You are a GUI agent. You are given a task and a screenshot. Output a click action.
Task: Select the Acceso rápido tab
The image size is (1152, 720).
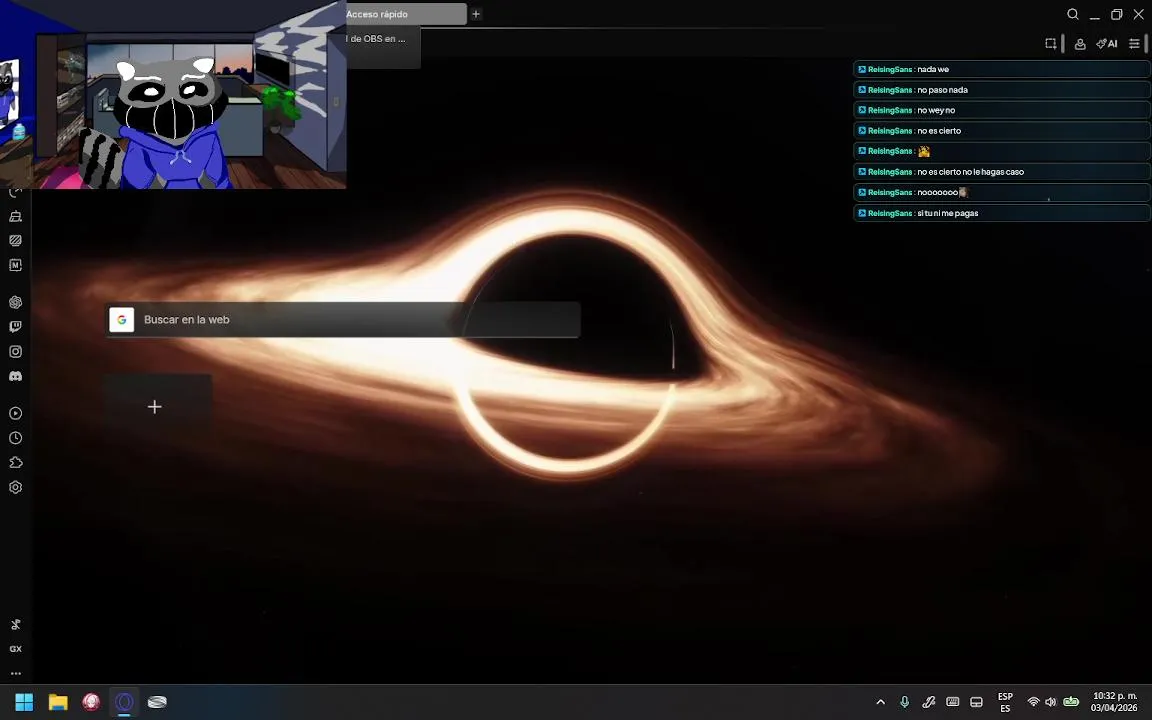pyautogui.click(x=406, y=14)
